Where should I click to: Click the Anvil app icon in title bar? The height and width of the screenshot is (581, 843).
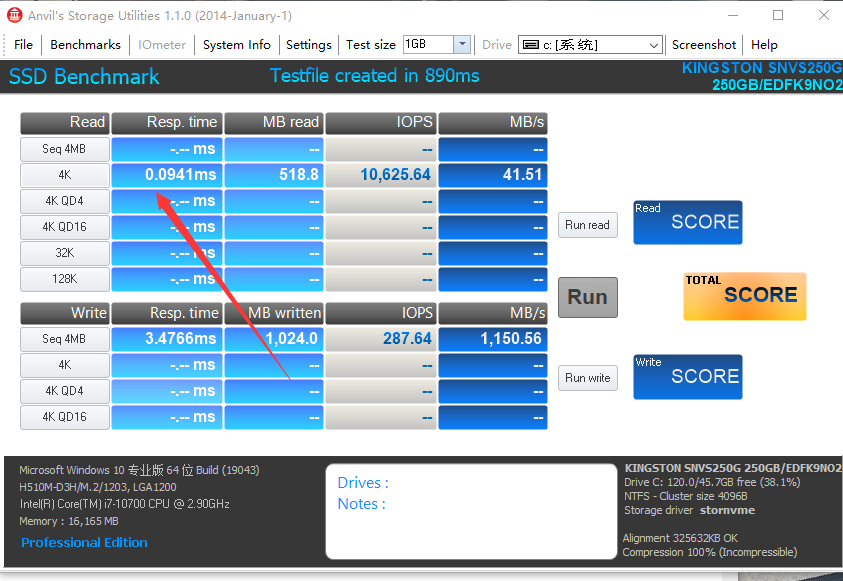click(14, 15)
